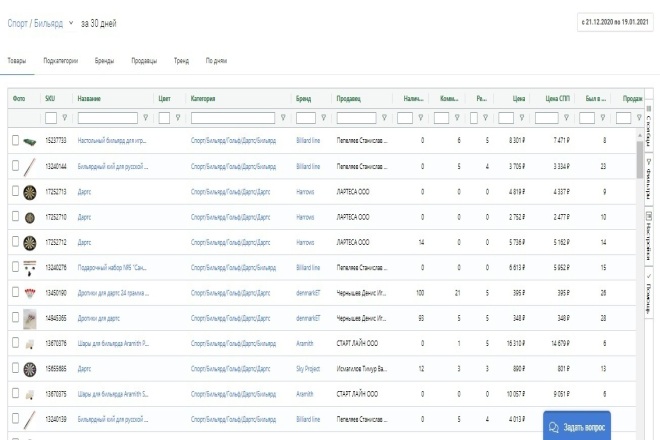Open product link Подарочный набор №5
Viewport: 660px width, 440px height.
point(112,267)
